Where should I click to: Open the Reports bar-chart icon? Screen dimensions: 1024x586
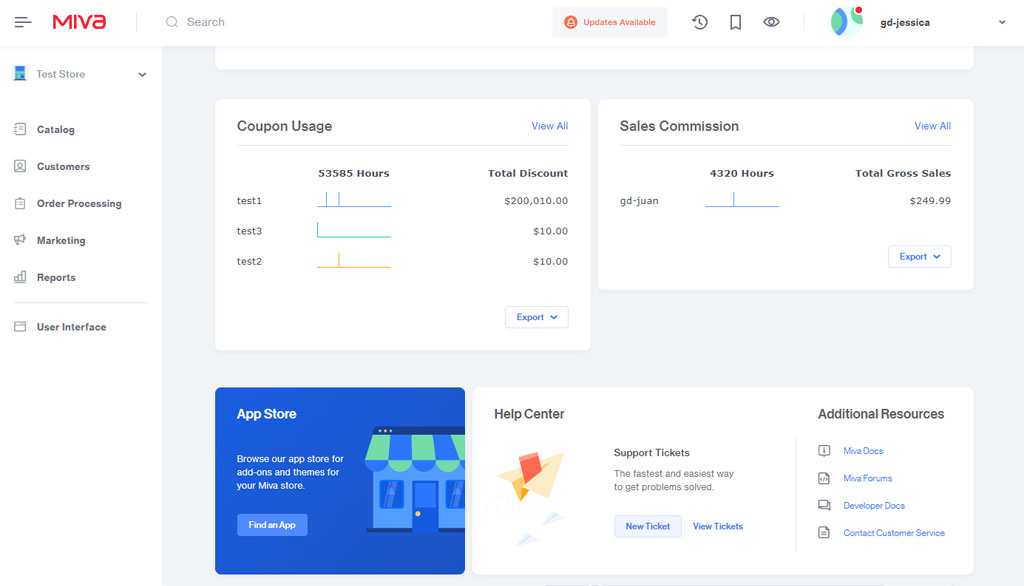[21, 277]
